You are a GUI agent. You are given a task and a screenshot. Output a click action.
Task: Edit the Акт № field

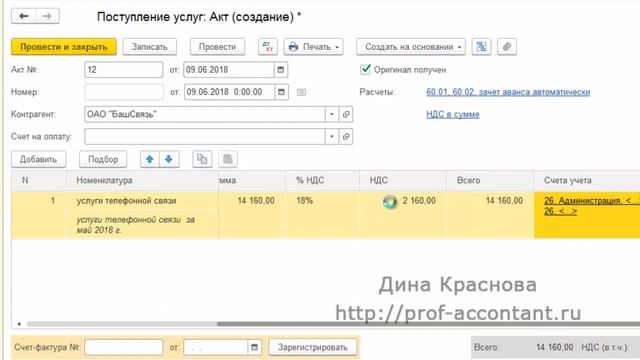coord(124,70)
